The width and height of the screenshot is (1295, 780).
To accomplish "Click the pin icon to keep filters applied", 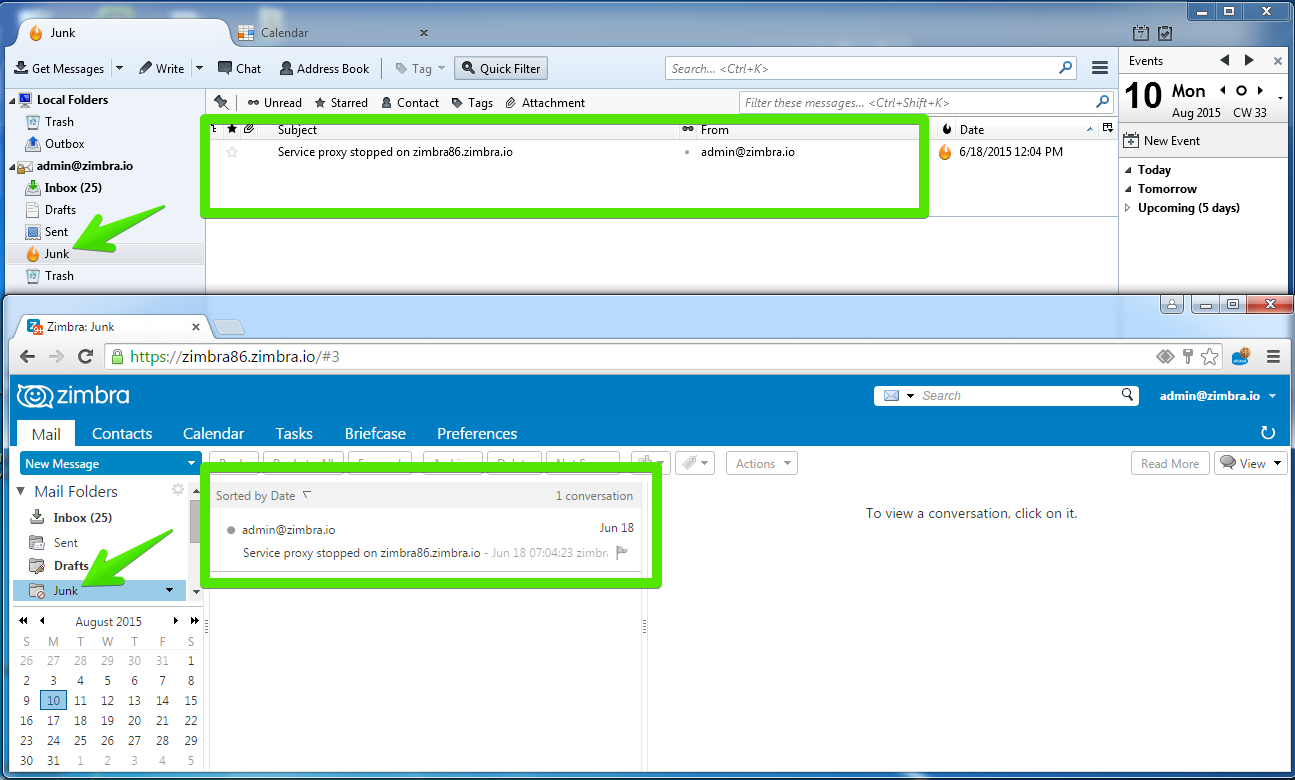I will point(221,102).
